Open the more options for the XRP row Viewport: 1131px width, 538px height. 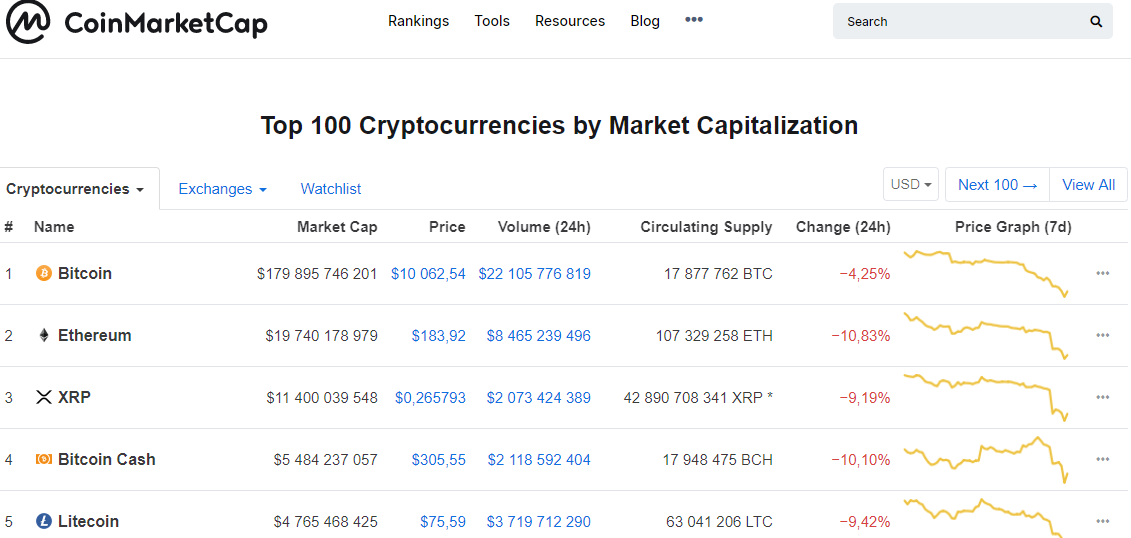(1102, 397)
